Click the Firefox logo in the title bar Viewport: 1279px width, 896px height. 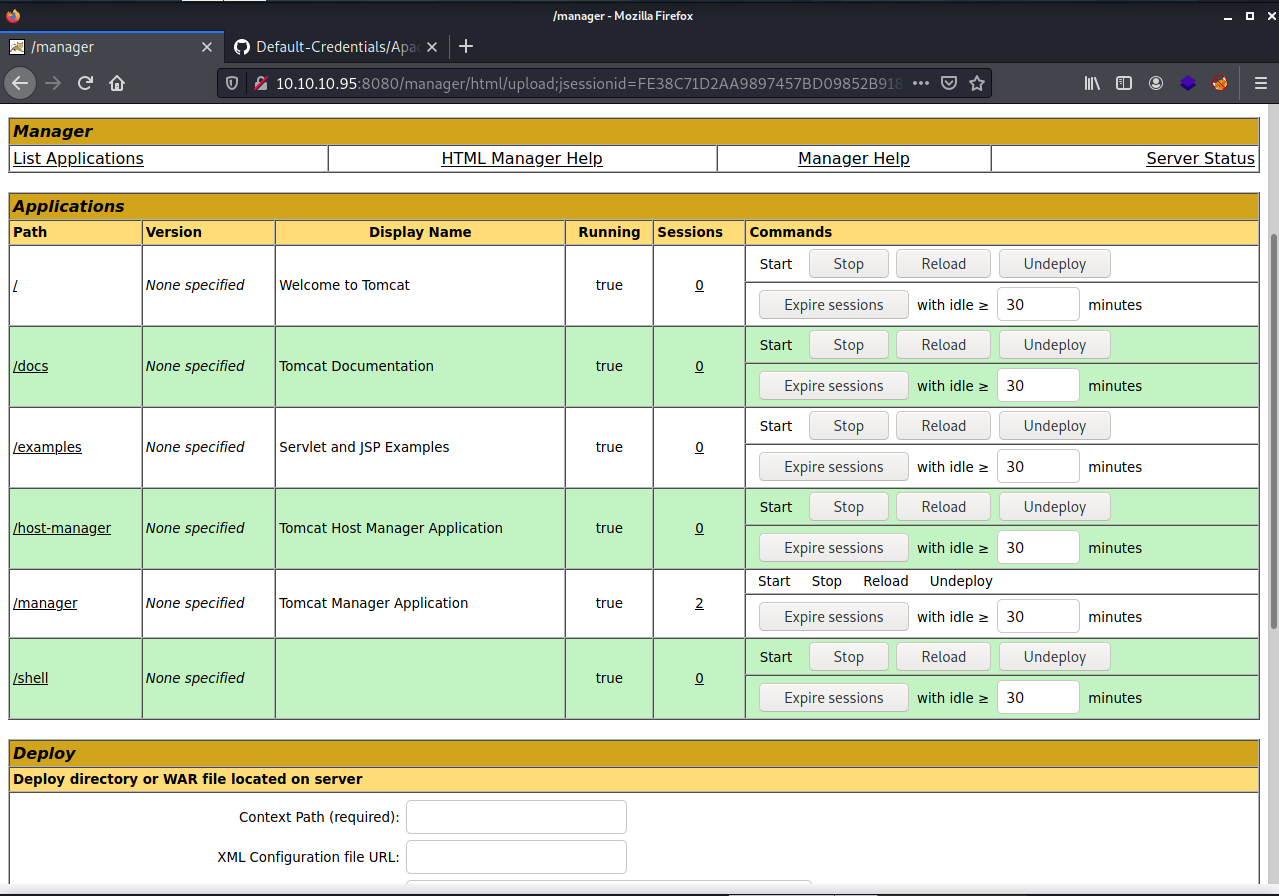[x=13, y=15]
